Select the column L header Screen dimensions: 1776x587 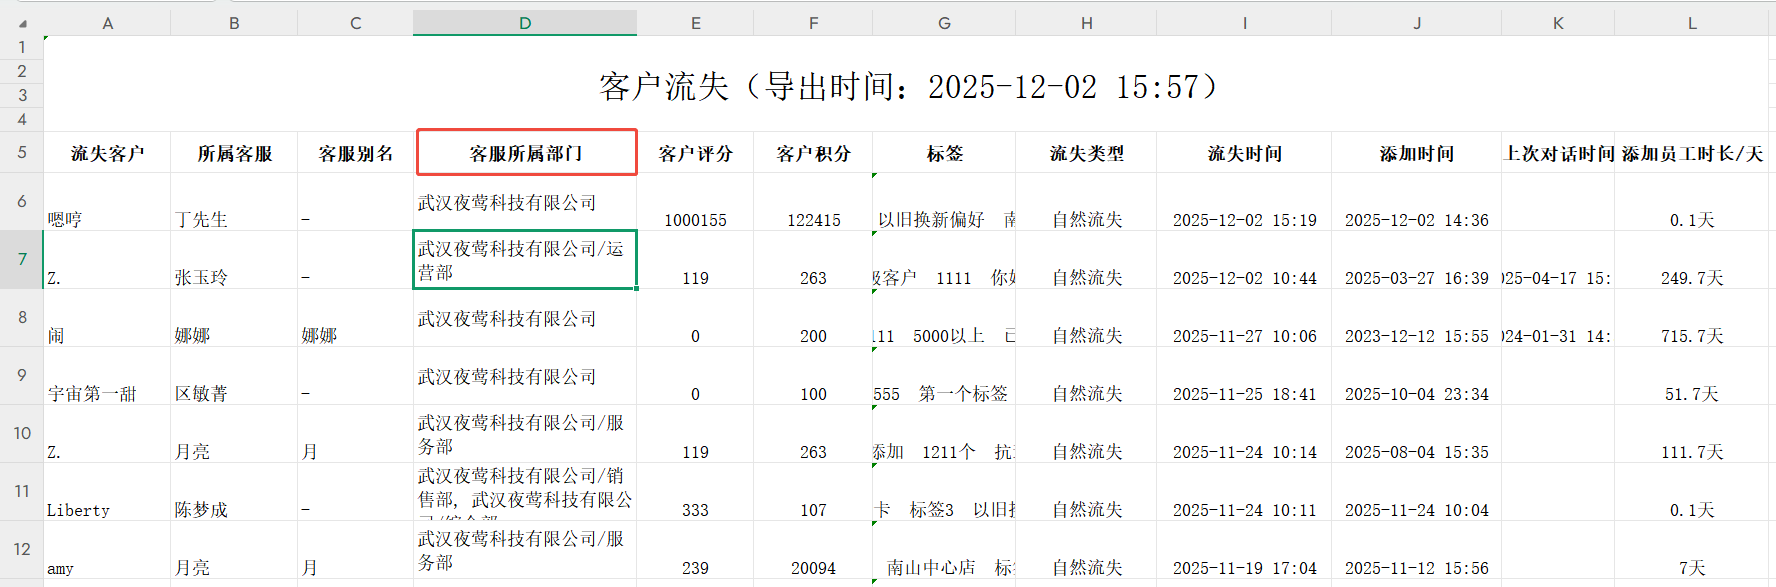coord(1692,23)
